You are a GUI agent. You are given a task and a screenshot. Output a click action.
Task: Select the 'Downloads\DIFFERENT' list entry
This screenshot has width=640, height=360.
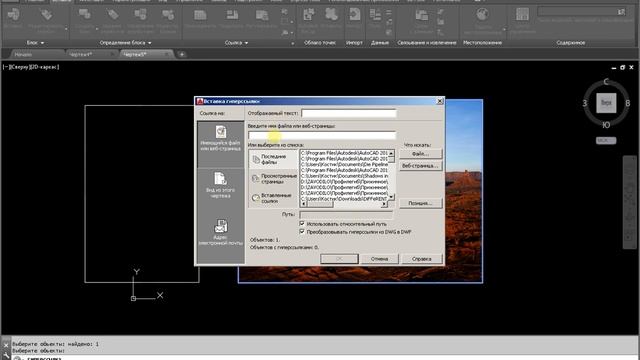[x=344, y=198]
